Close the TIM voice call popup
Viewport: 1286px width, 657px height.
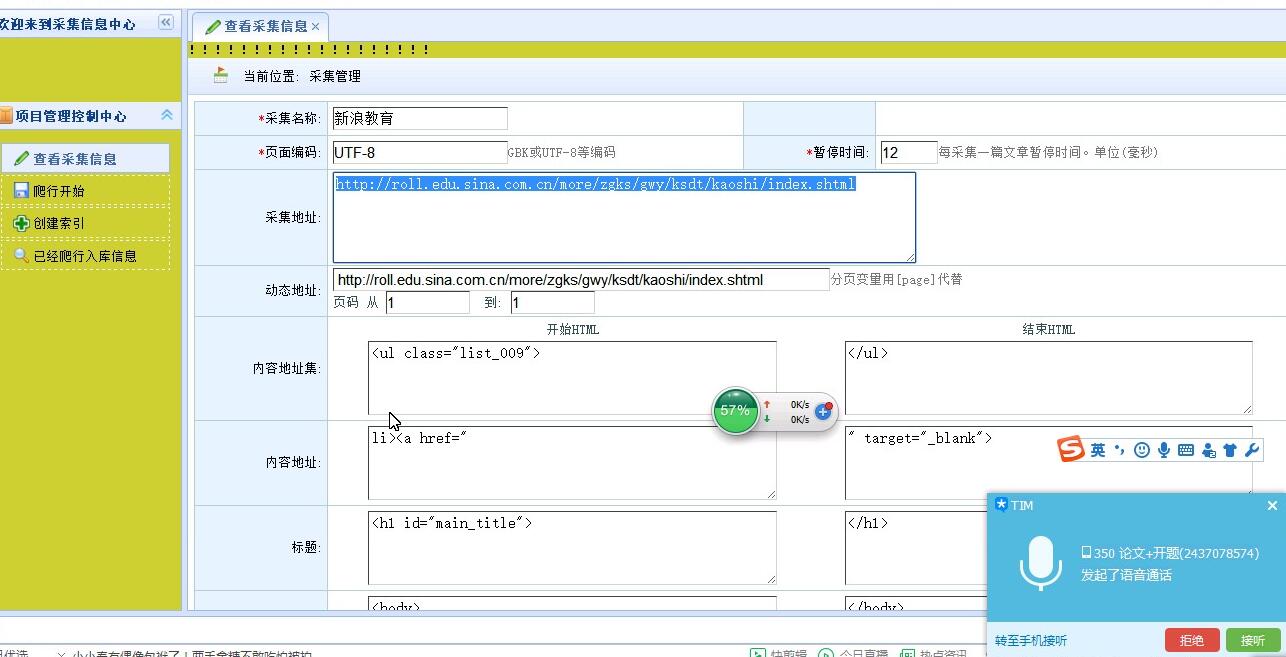(x=1272, y=506)
